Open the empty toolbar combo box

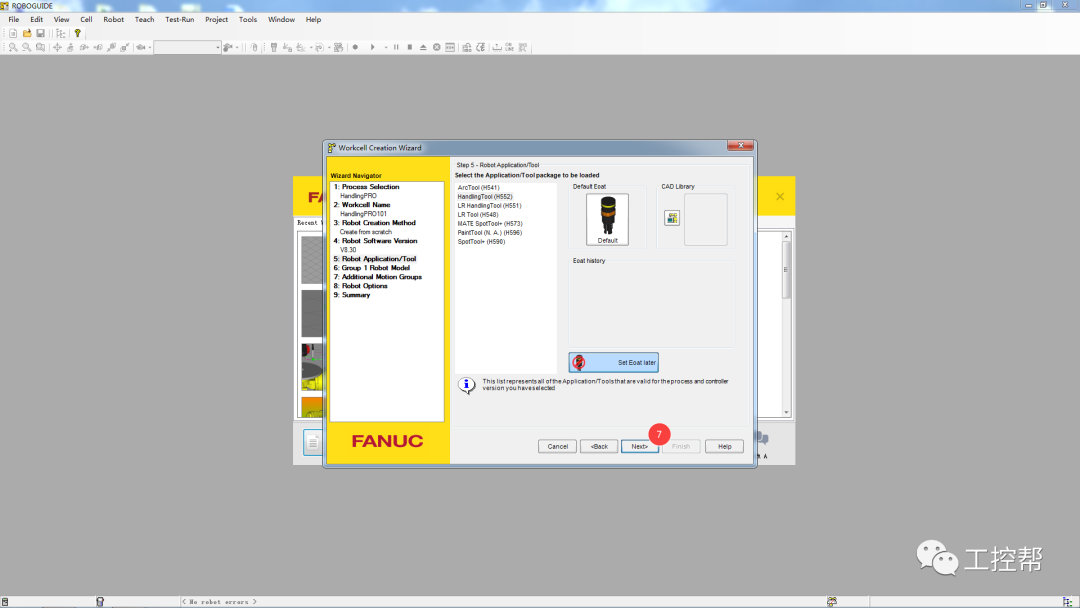(187, 48)
